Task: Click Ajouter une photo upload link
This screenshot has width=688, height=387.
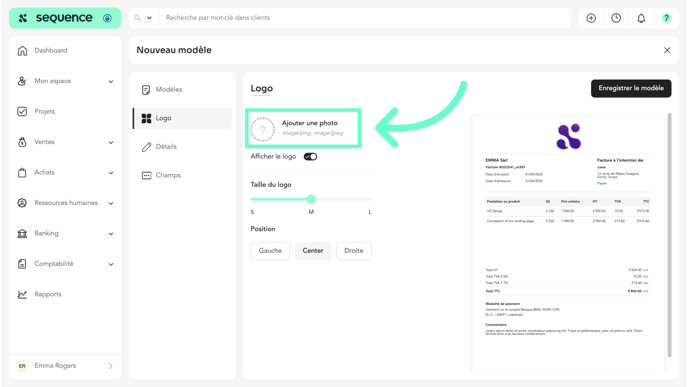Action: point(310,123)
